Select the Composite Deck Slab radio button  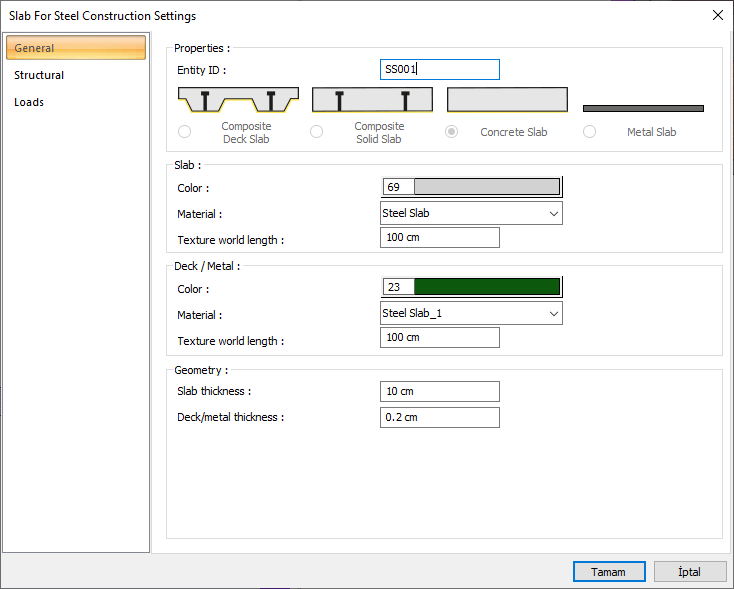(x=184, y=132)
